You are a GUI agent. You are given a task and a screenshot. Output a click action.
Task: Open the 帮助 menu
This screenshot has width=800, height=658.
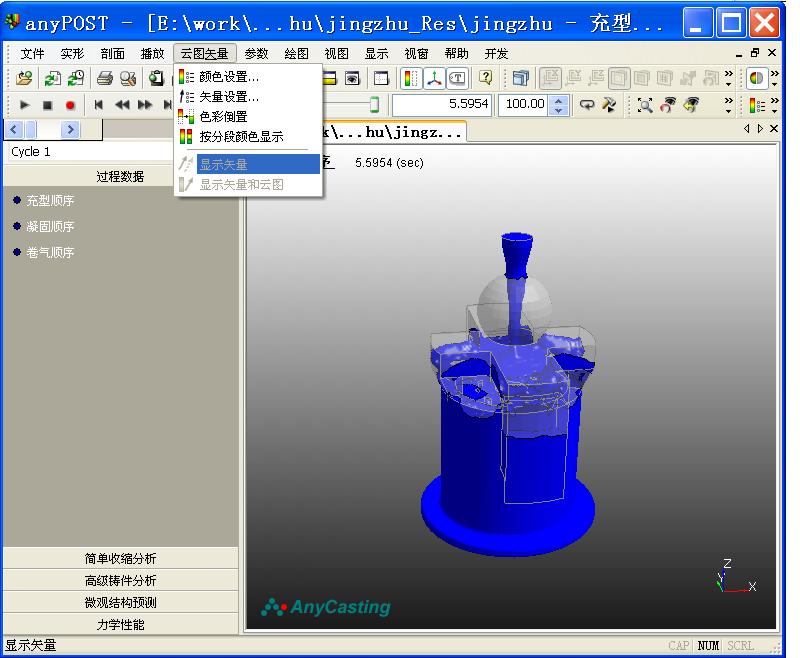point(456,54)
